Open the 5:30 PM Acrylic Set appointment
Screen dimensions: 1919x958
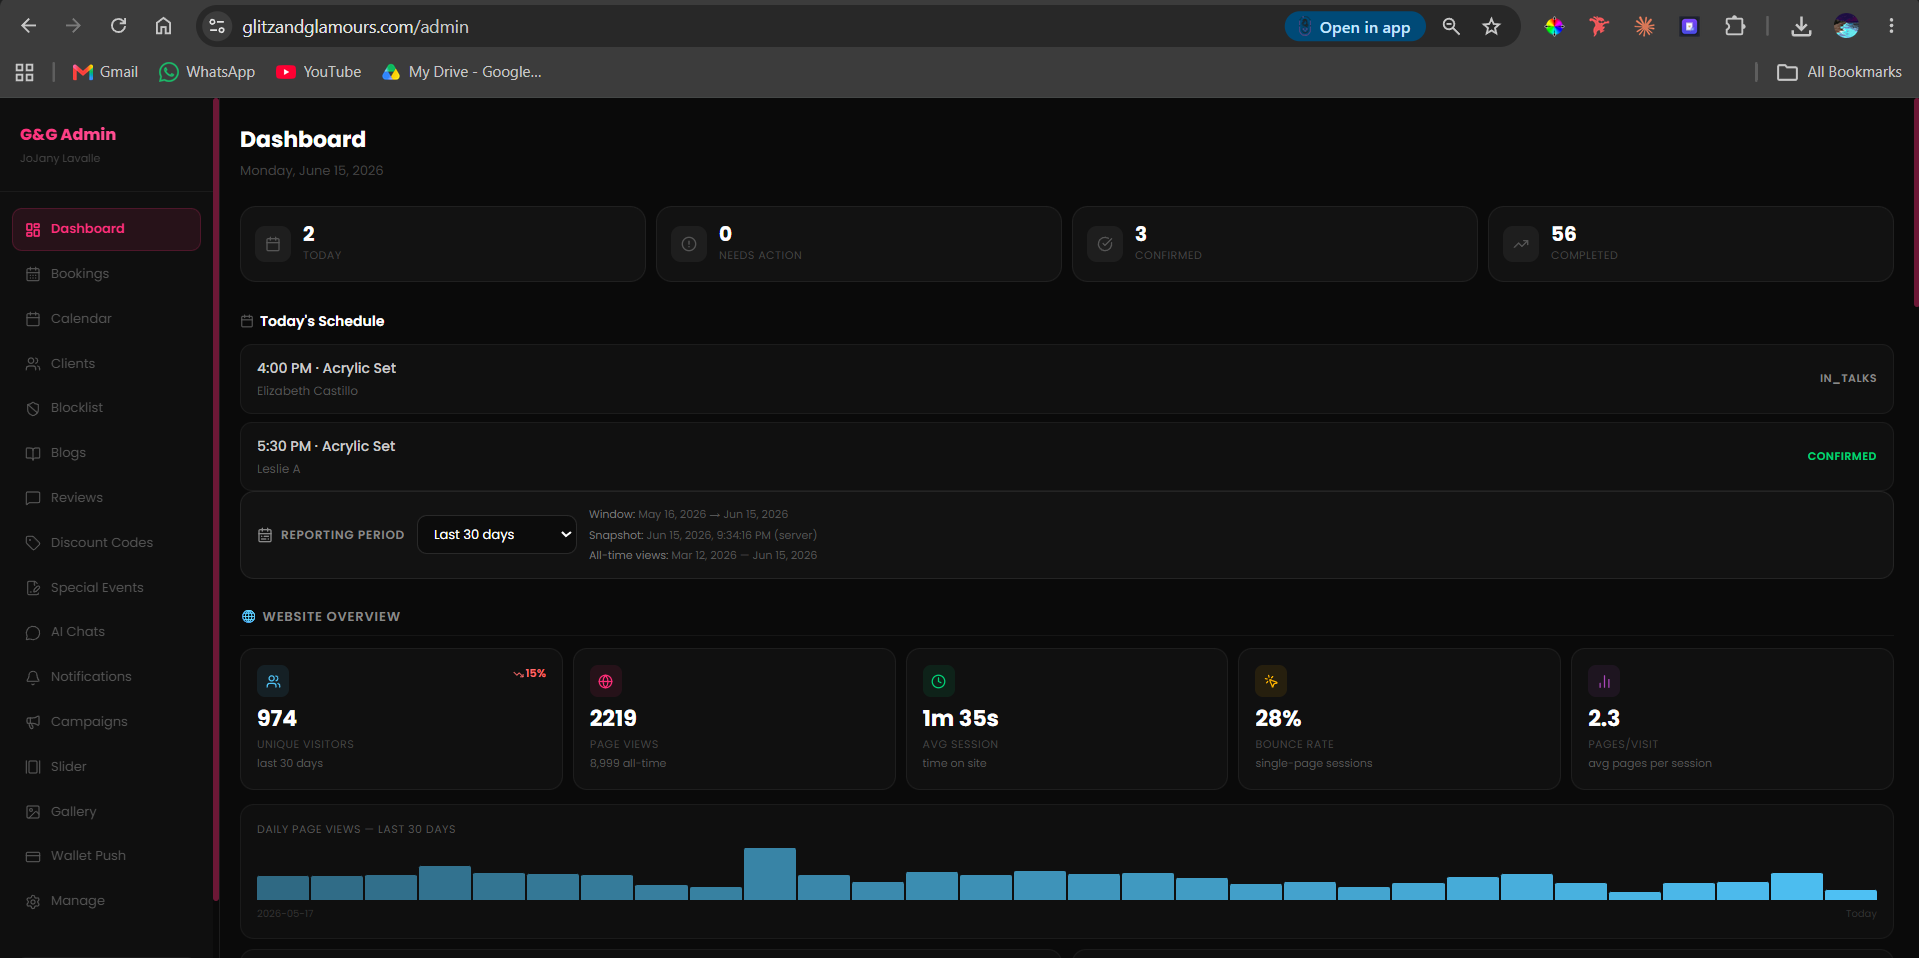tap(1067, 457)
